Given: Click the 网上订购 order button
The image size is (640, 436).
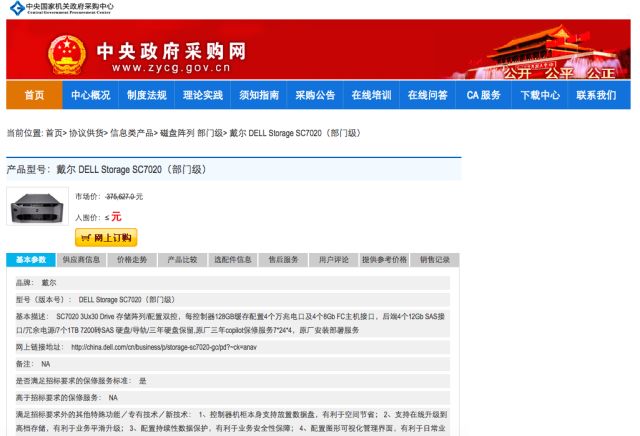Looking at the screenshot, I should (x=106, y=238).
